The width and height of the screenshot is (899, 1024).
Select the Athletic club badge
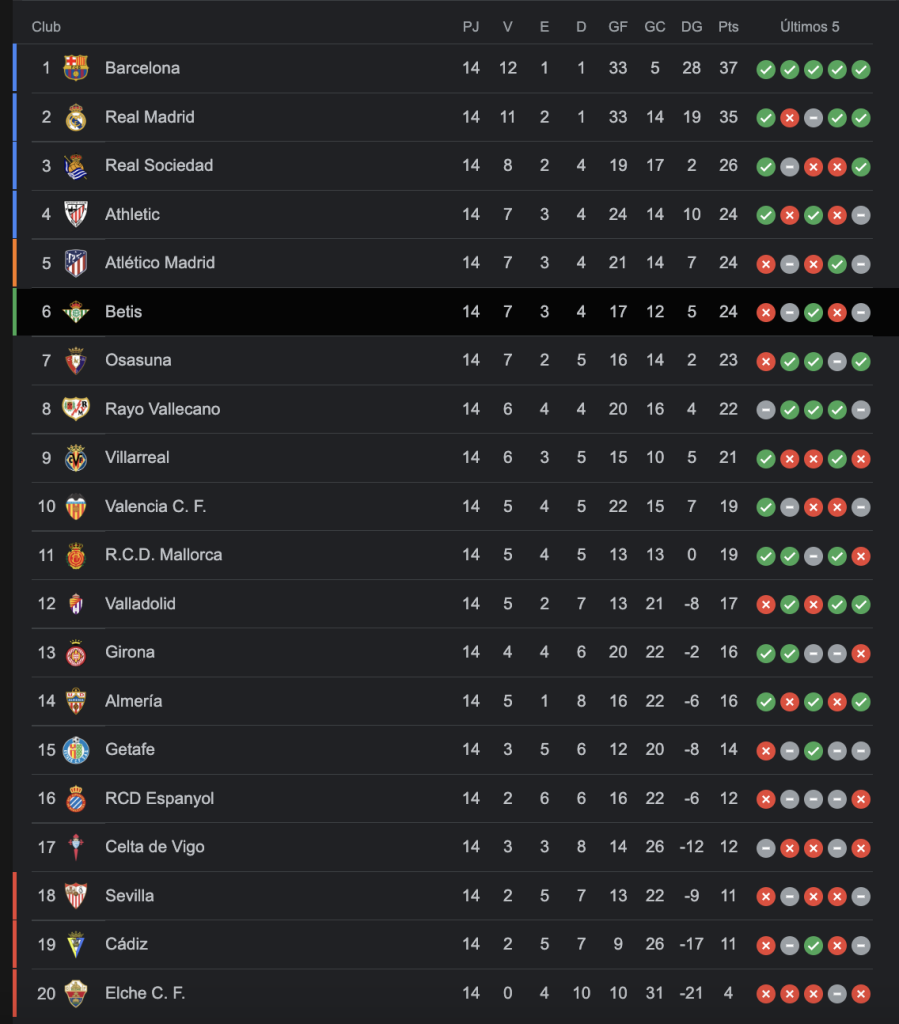point(76,214)
